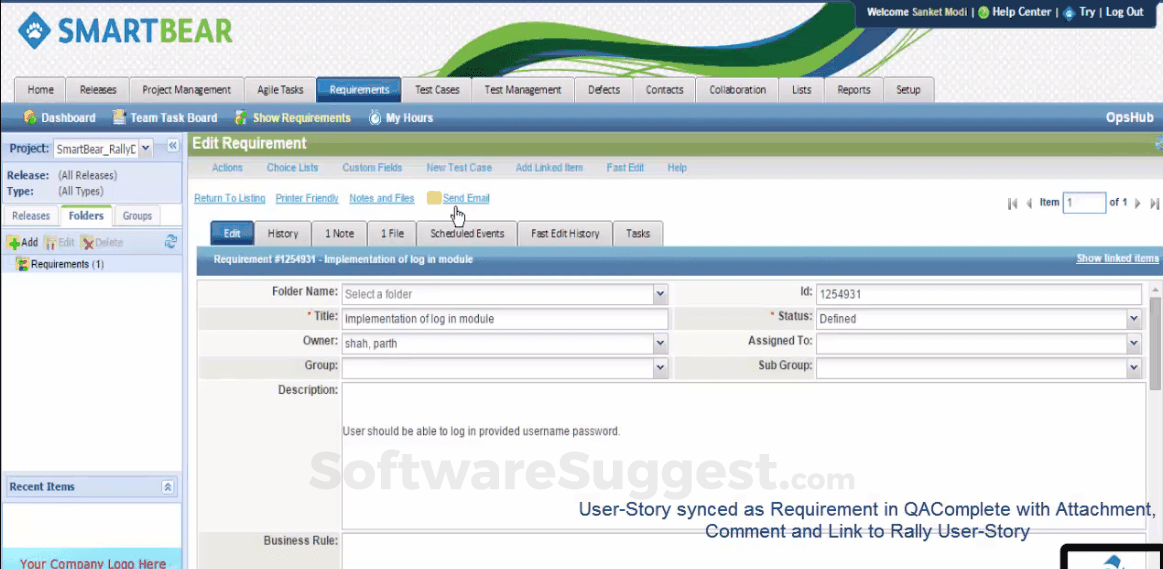
Task: Open the Project Management tab
Action: coord(186,90)
